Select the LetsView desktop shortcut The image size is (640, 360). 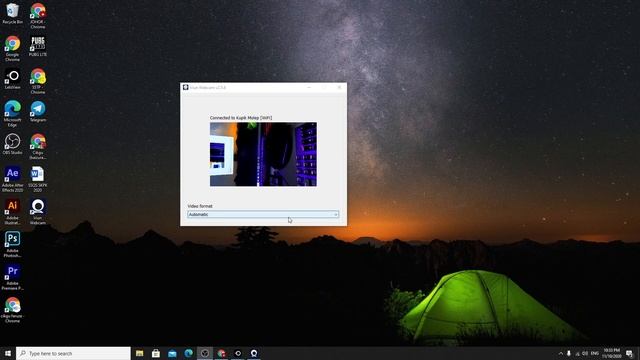[13, 79]
